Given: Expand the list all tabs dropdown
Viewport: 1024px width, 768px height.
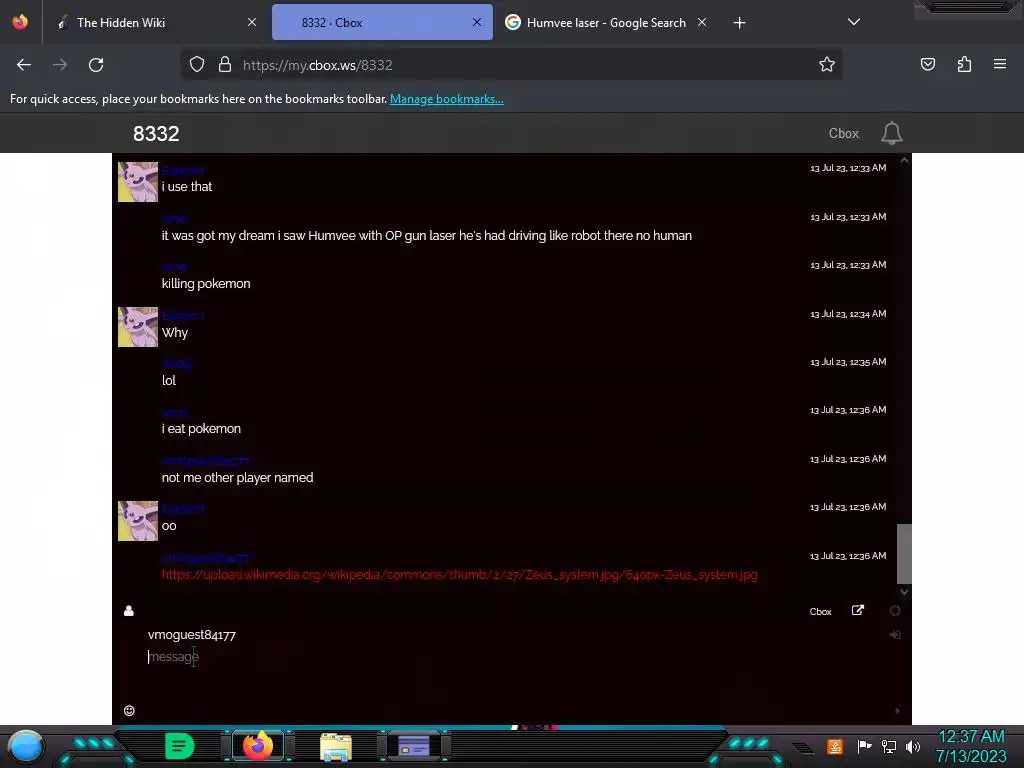Looking at the screenshot, I should pyautogui.click(x=854, y=22).
